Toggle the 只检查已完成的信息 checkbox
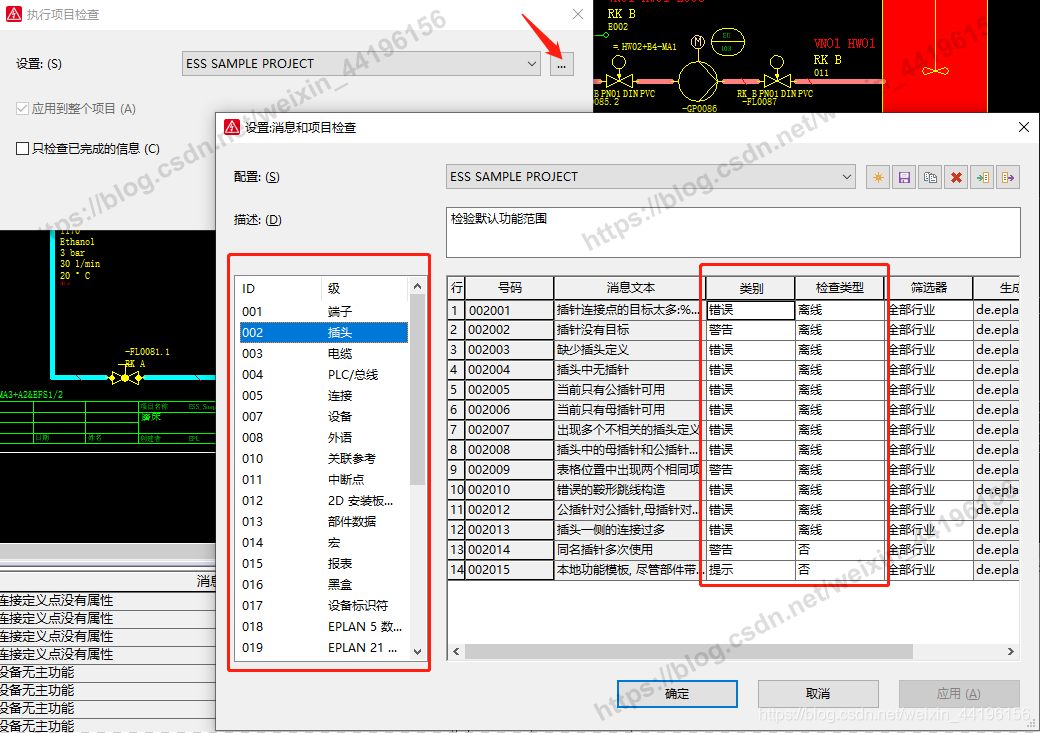This screenshot has width=1040, height=733. 23,149
